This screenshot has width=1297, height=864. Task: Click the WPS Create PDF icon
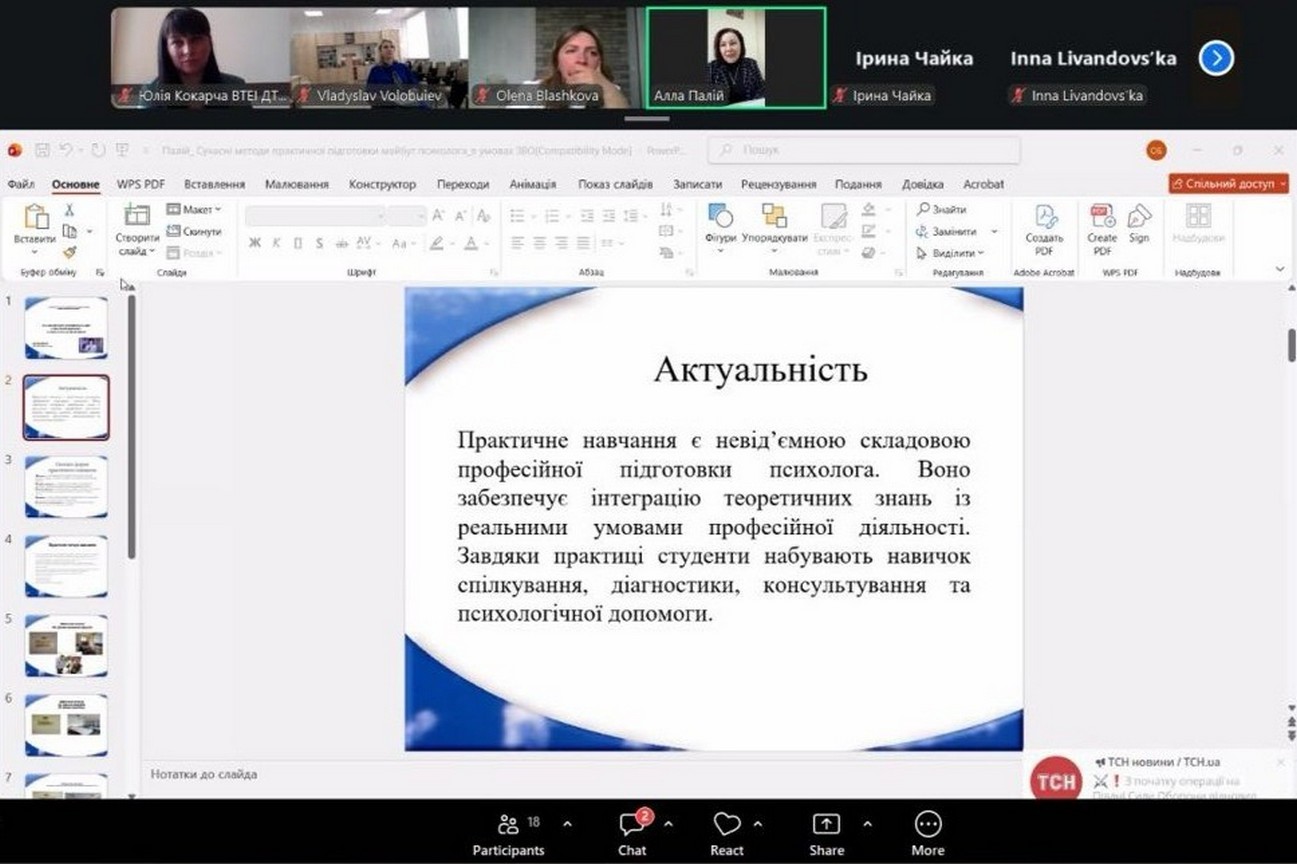1102,217
